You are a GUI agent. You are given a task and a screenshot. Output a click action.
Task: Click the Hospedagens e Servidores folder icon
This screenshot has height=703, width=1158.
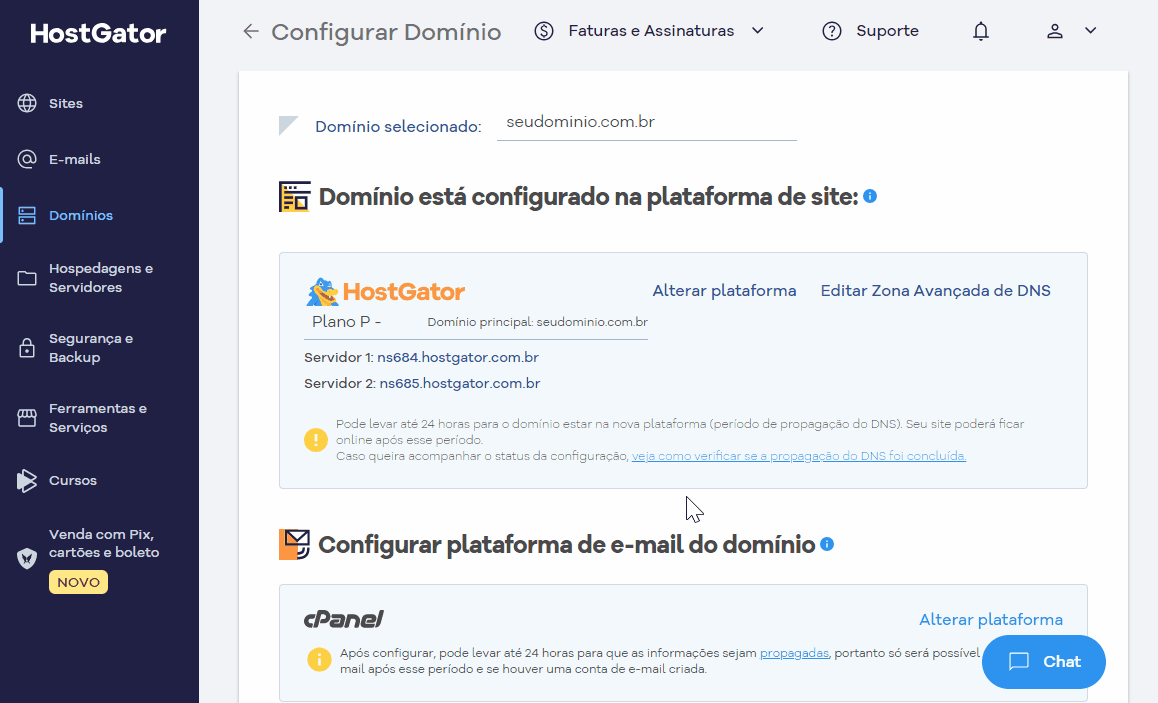(27, 278)
